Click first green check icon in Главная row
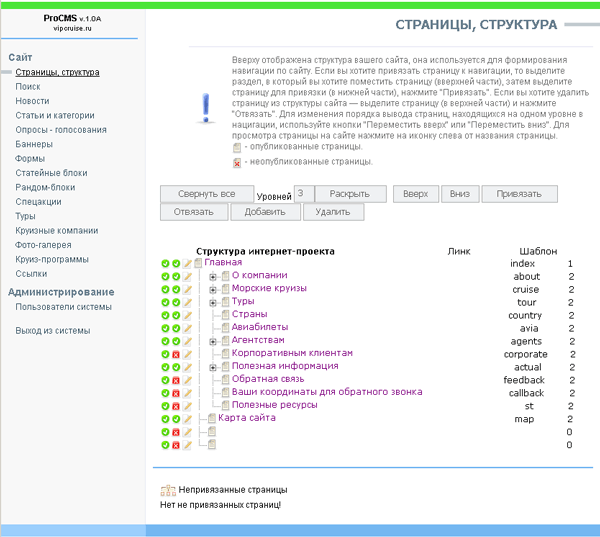The image size is (600, 537). 165,264
